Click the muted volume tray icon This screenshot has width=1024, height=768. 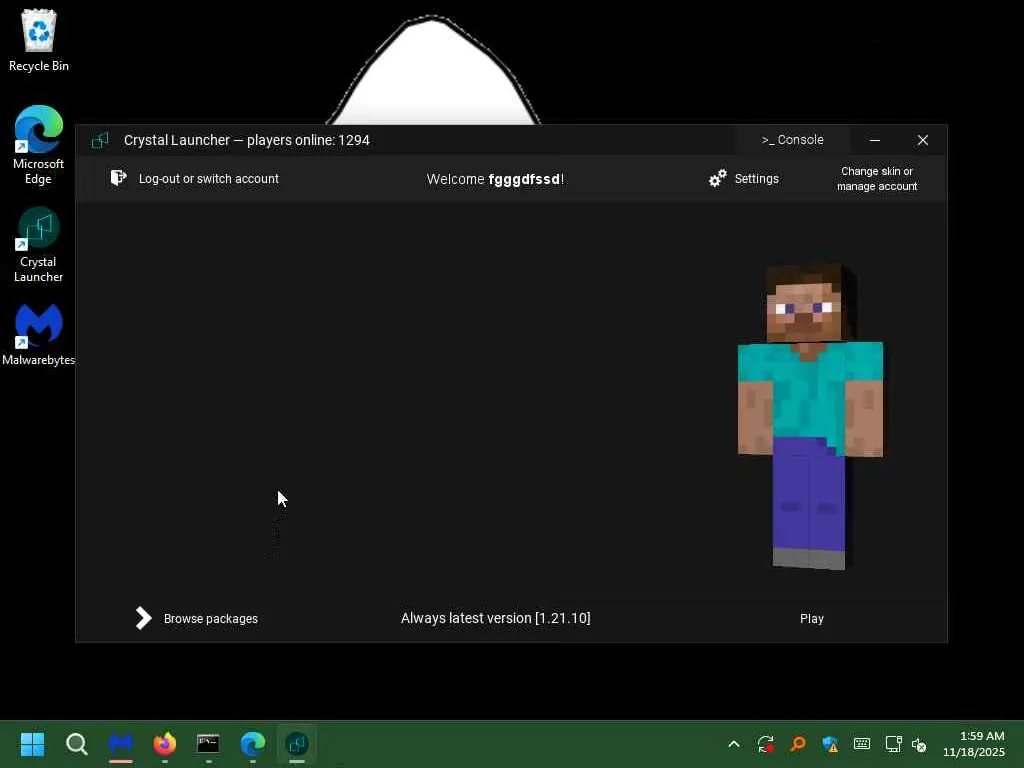[x=919, y=744]
